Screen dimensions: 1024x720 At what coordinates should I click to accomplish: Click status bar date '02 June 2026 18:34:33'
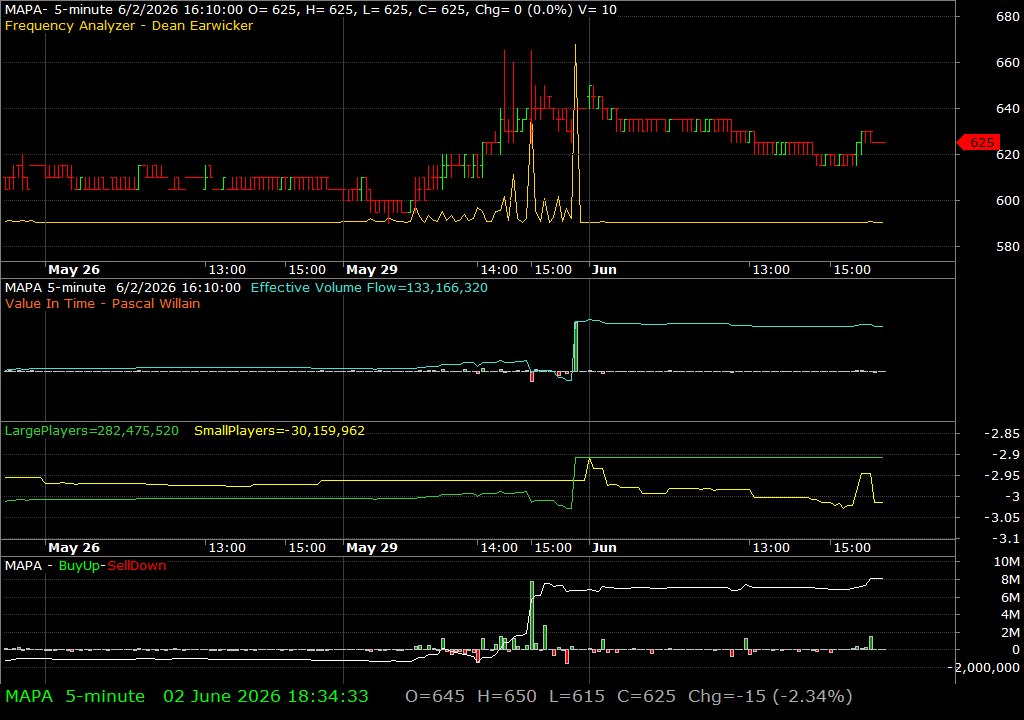[266, 696]
